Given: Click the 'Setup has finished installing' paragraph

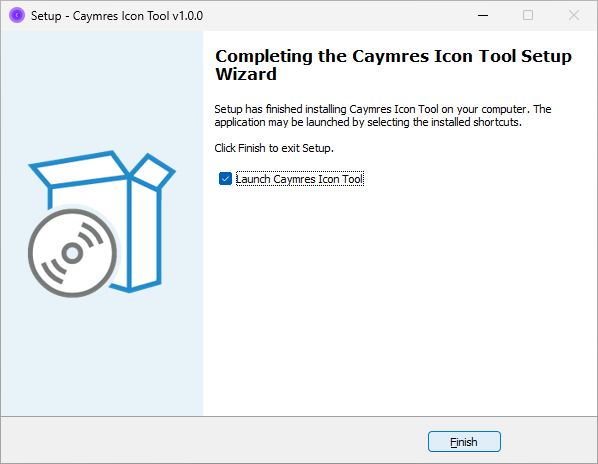Looking at the screenshot, I should [383, 116].
